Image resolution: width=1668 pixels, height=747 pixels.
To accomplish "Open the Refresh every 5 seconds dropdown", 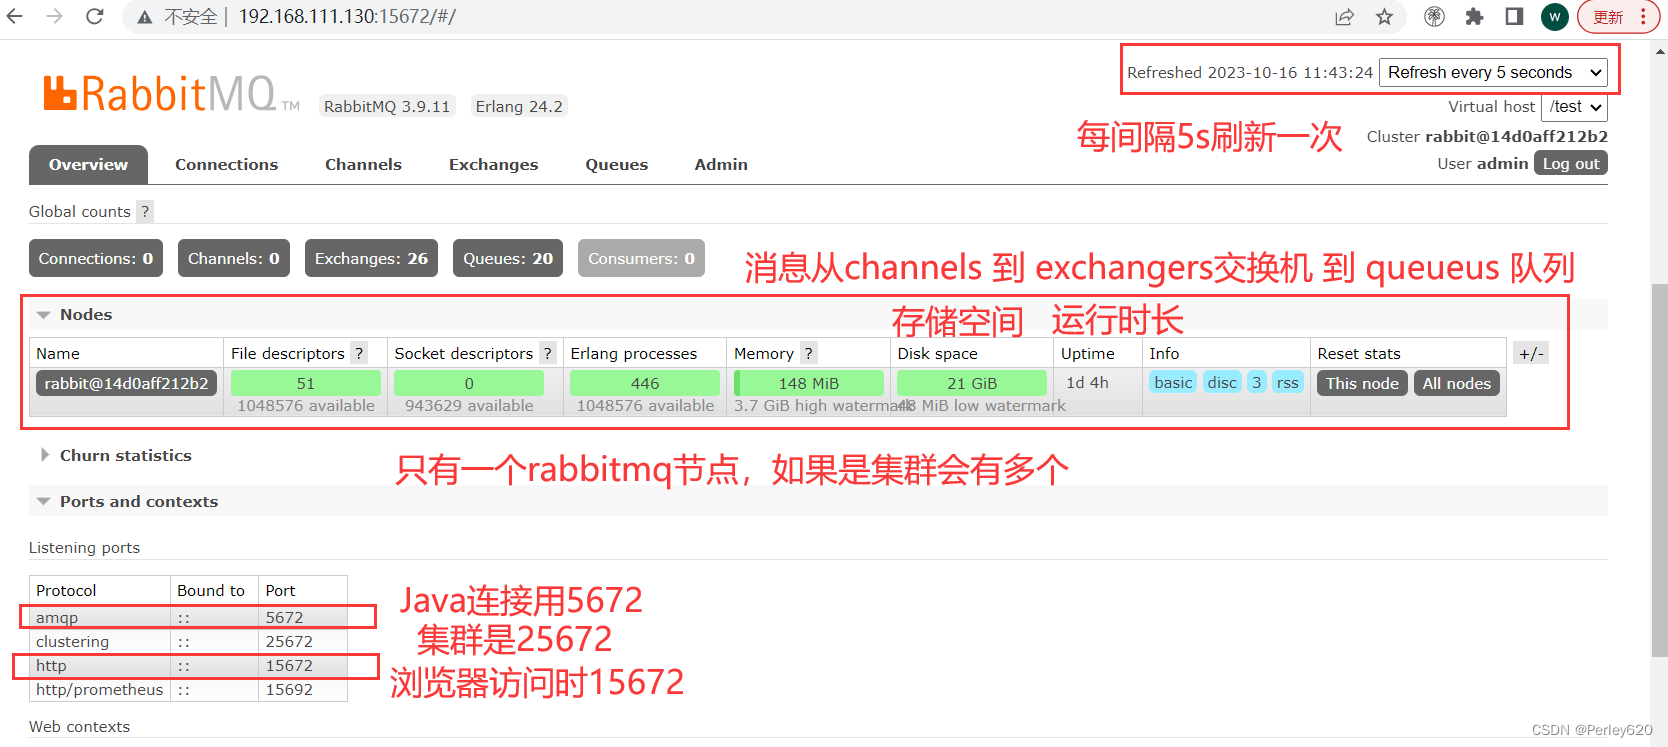I will point(1493,72).
